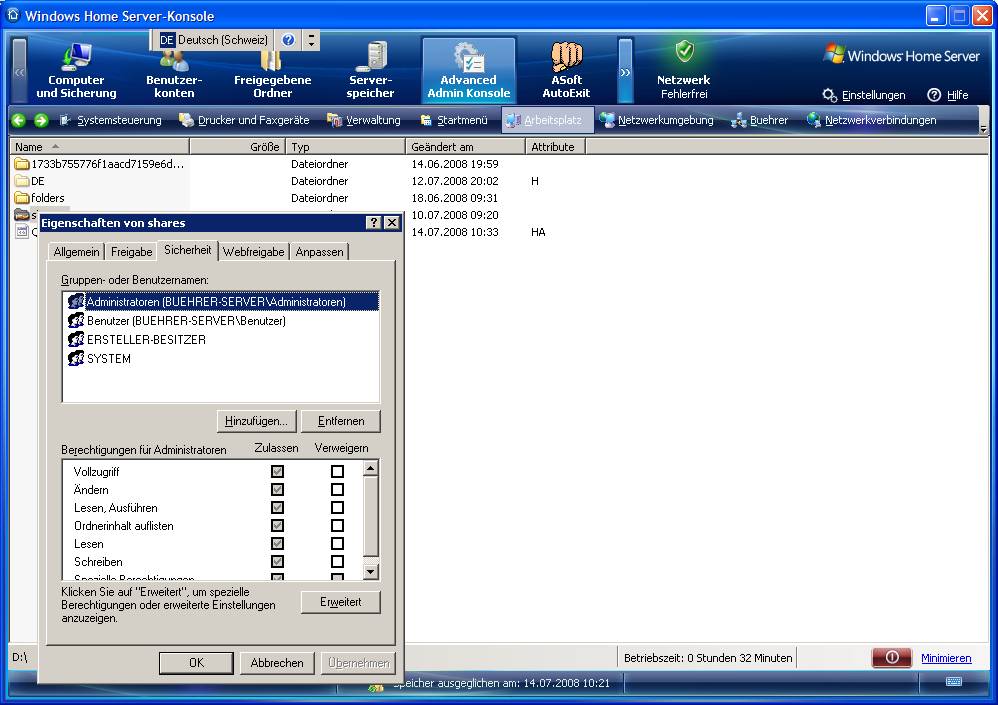Sort by Größe column header
The height and width of the screenshot is (705, 998).
tap(237, 146)
